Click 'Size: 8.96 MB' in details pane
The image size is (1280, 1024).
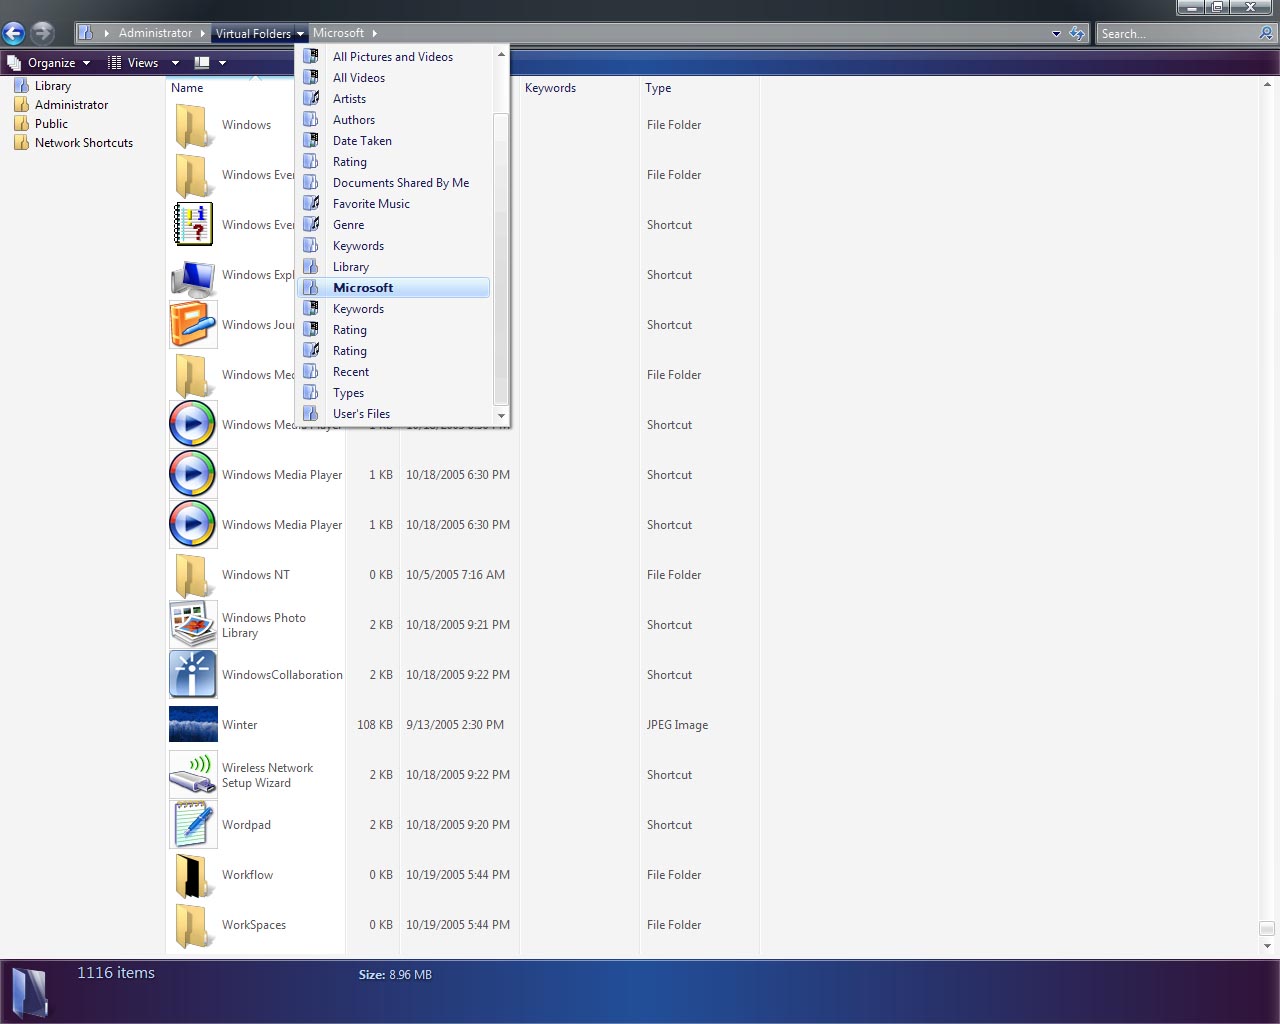click(x=395, y=974)
